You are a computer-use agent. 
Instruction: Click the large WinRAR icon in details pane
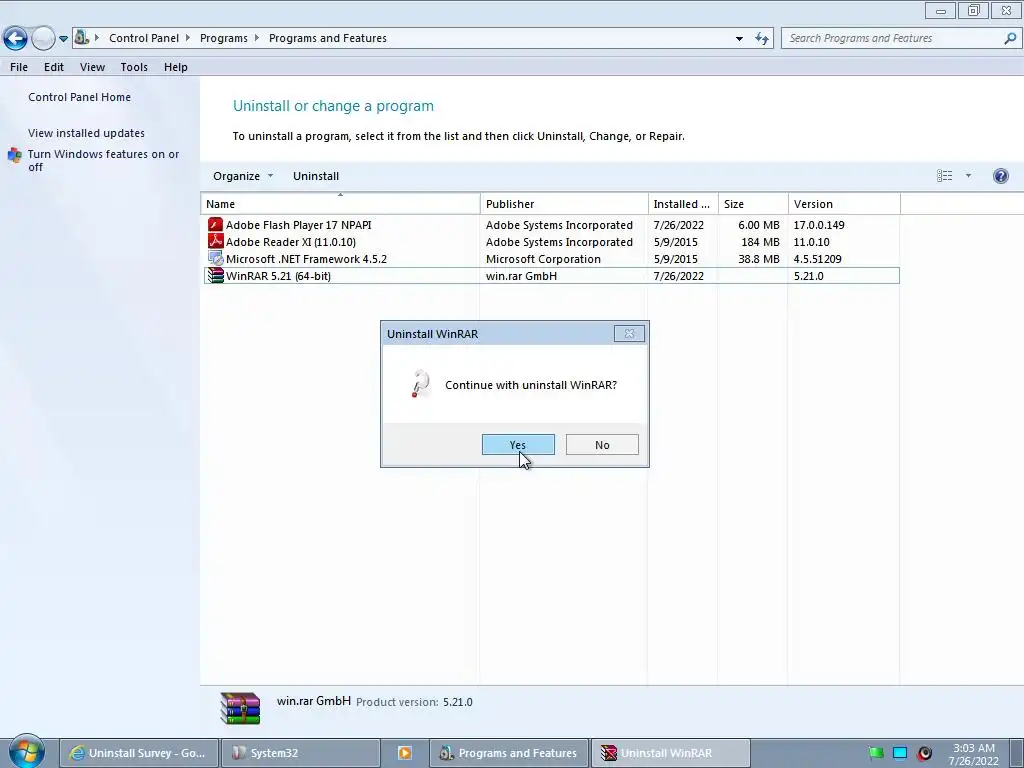[240, 708]
